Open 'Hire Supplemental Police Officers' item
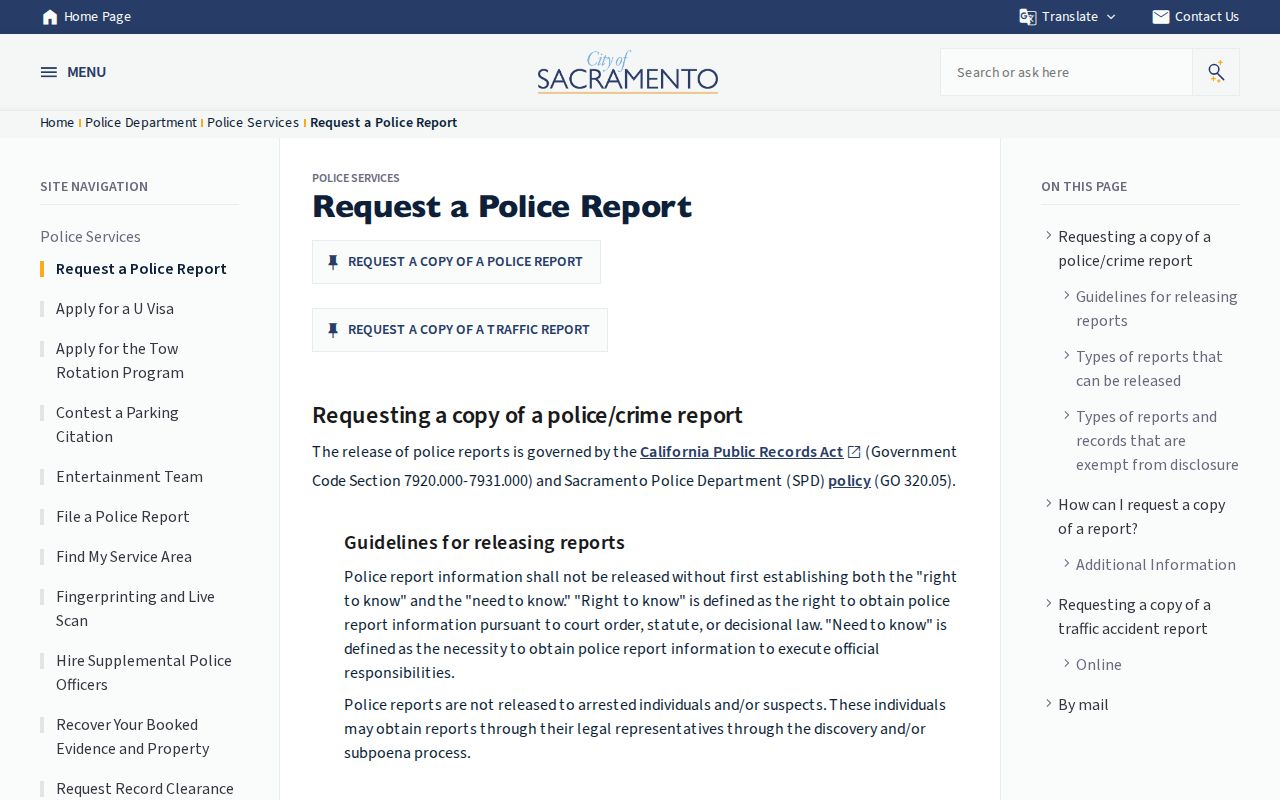The image size is (1280, 800). tap(144, 673)
